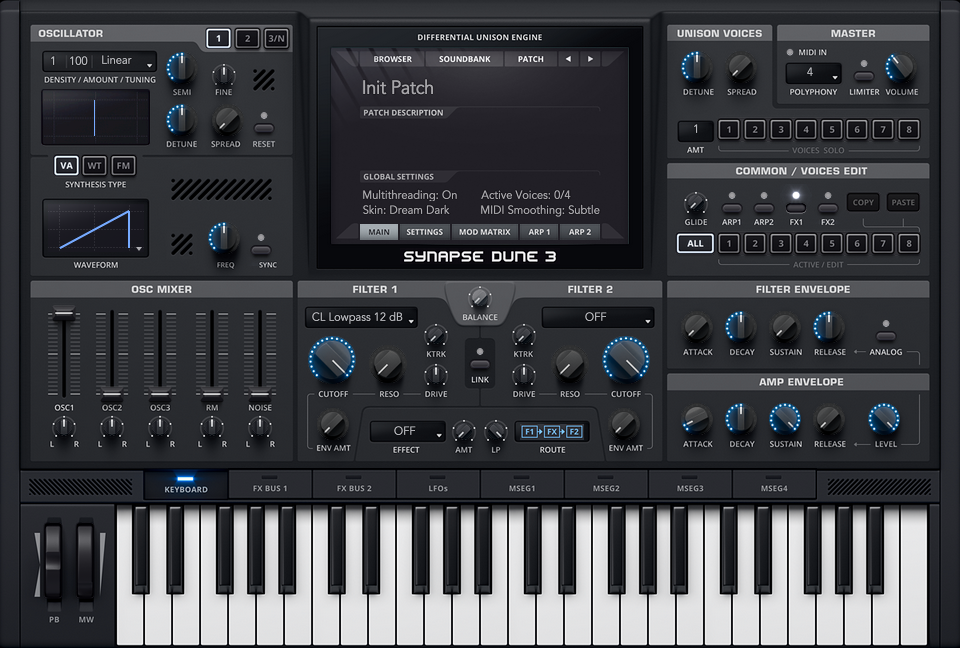
Task: Click the Filter 1 DRIVE knob
Action: pyautogui.click(x=435, y=375)
